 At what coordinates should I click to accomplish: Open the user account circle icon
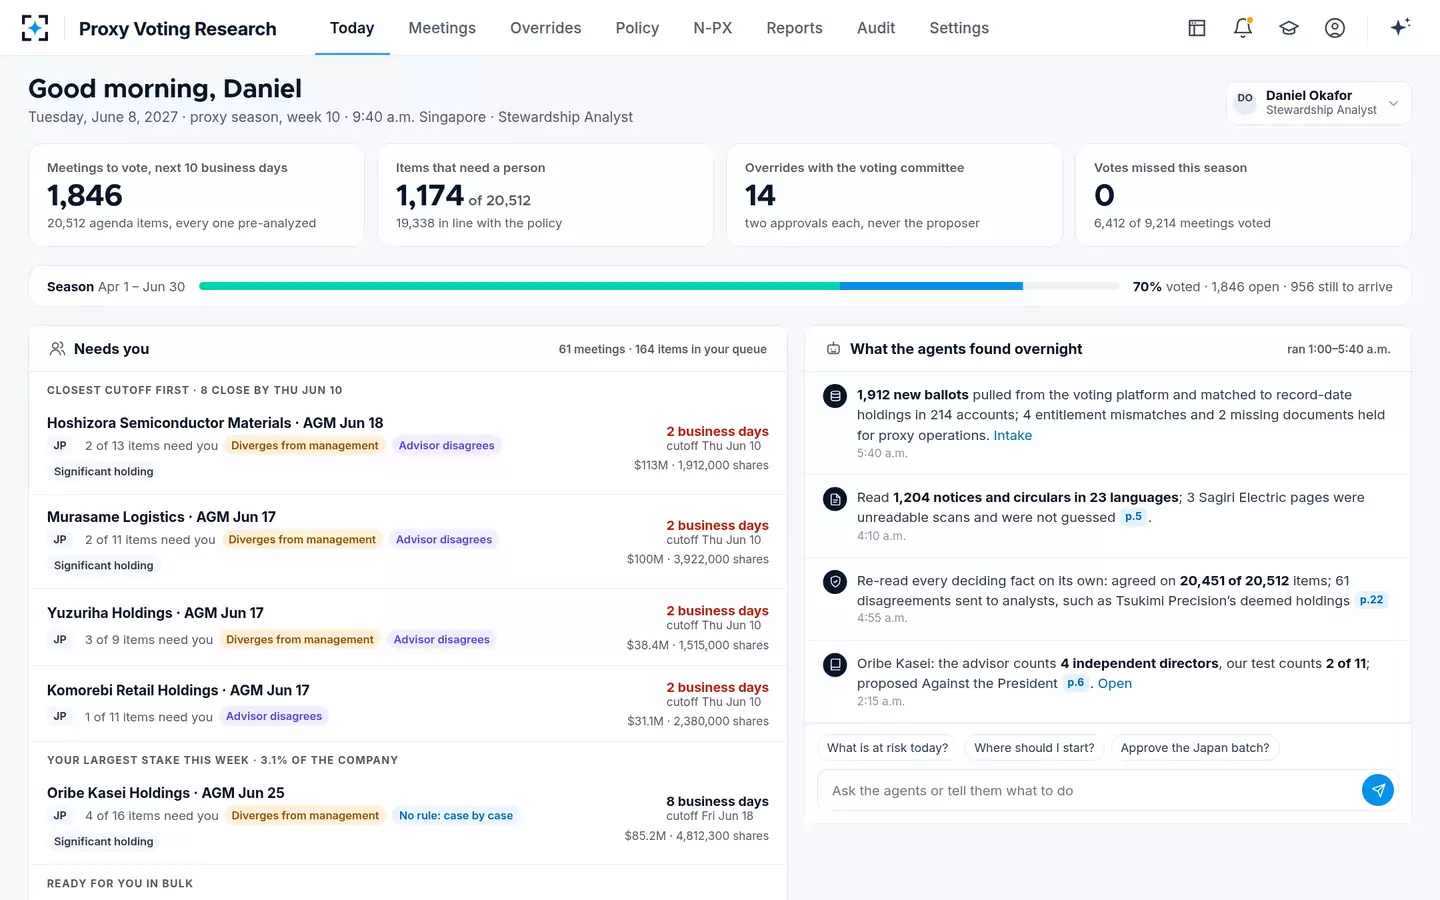tap(1335, 28)
